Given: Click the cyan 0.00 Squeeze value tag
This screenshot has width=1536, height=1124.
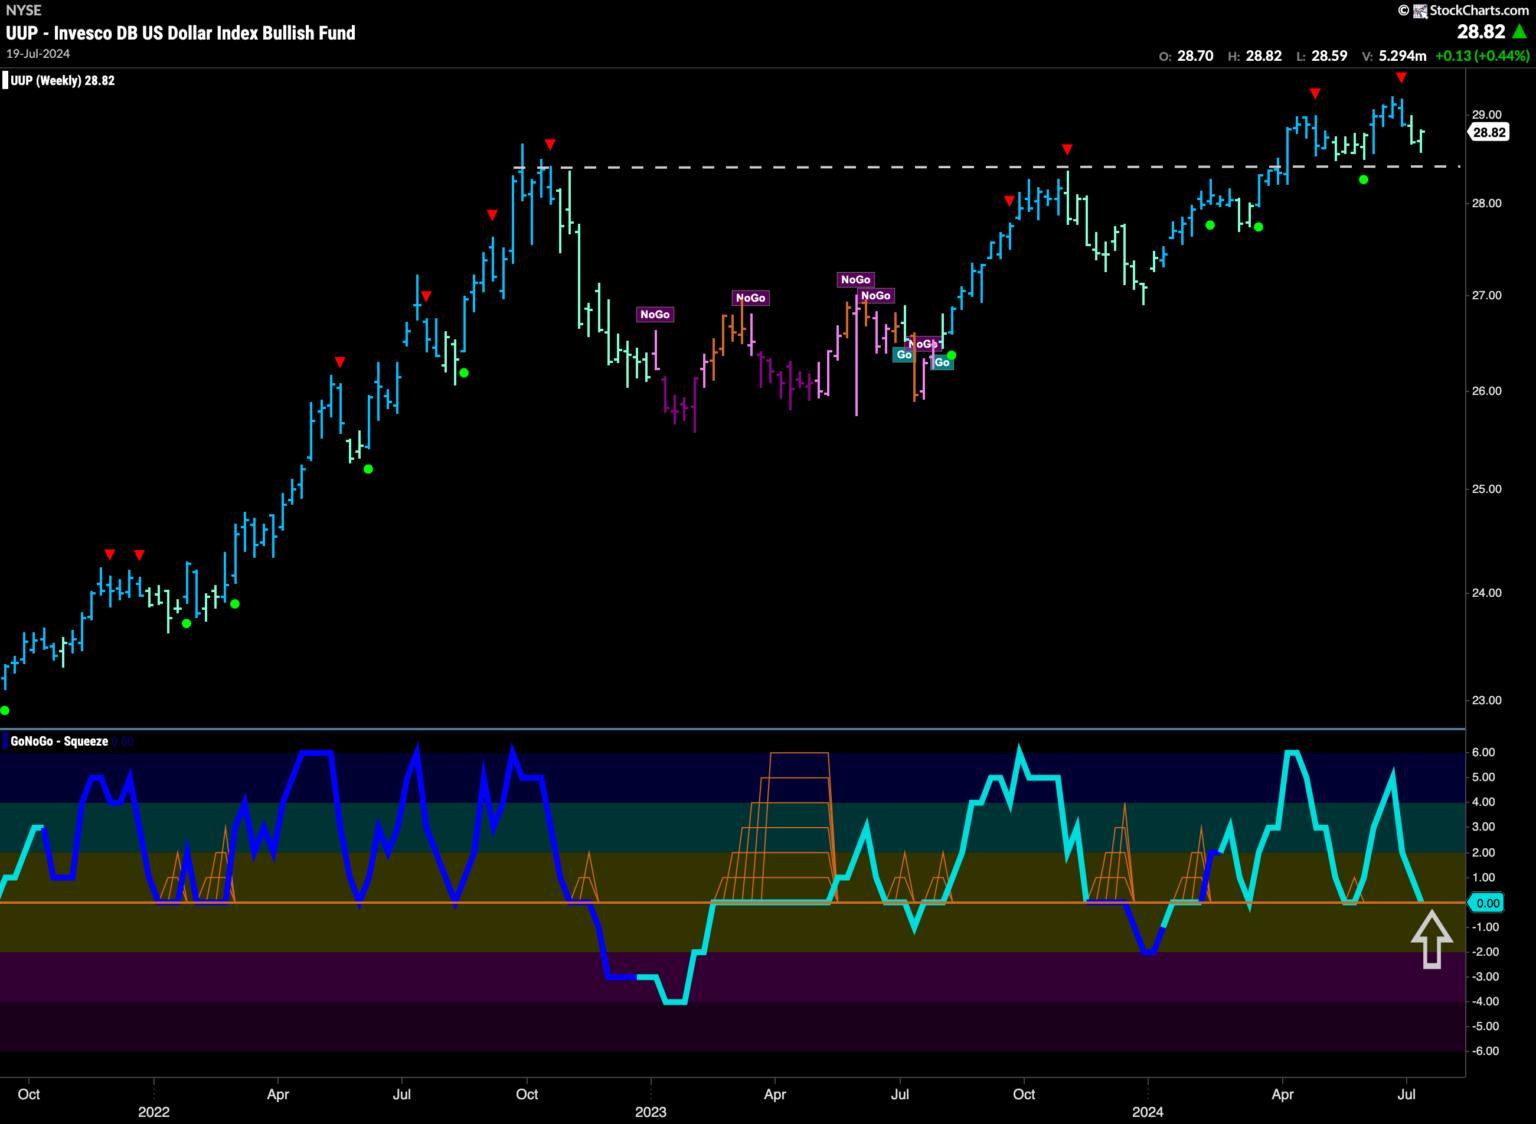Looking at the screenshot, I should pos(1488,903).
